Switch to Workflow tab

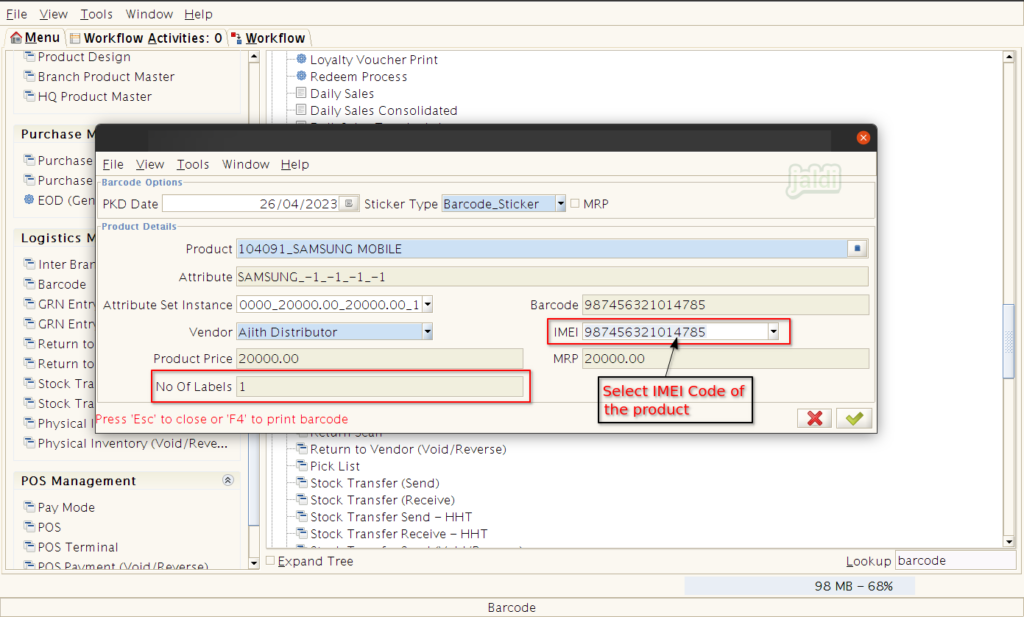point(268,38)
